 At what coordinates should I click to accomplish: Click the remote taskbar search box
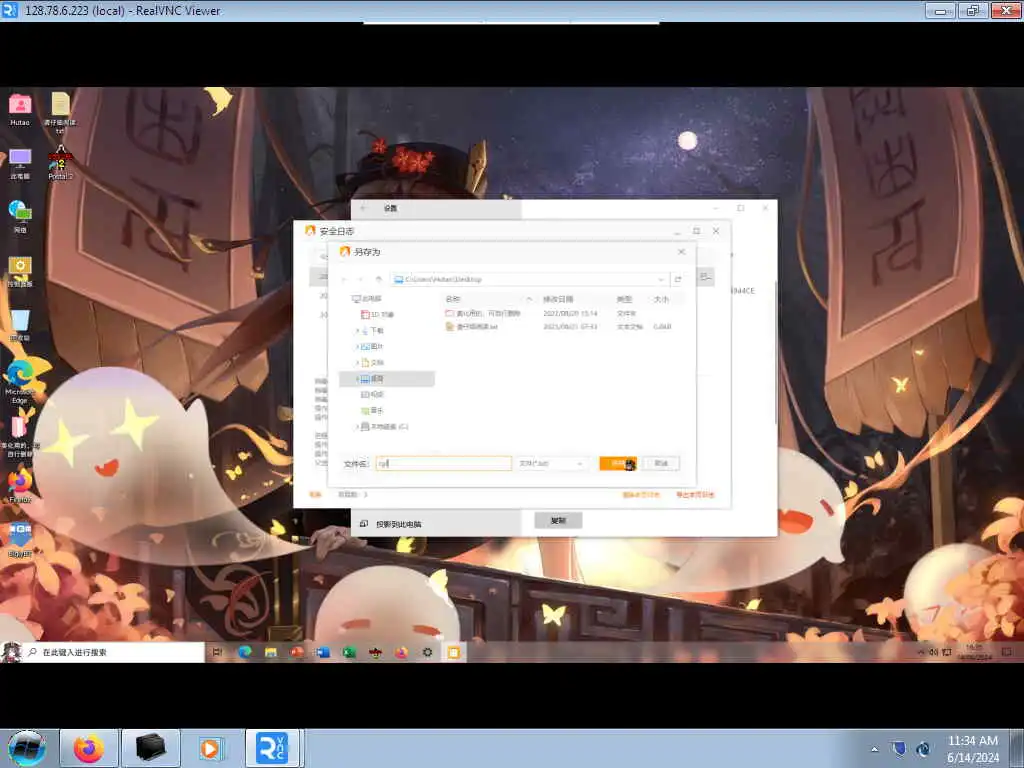point(114,652)
